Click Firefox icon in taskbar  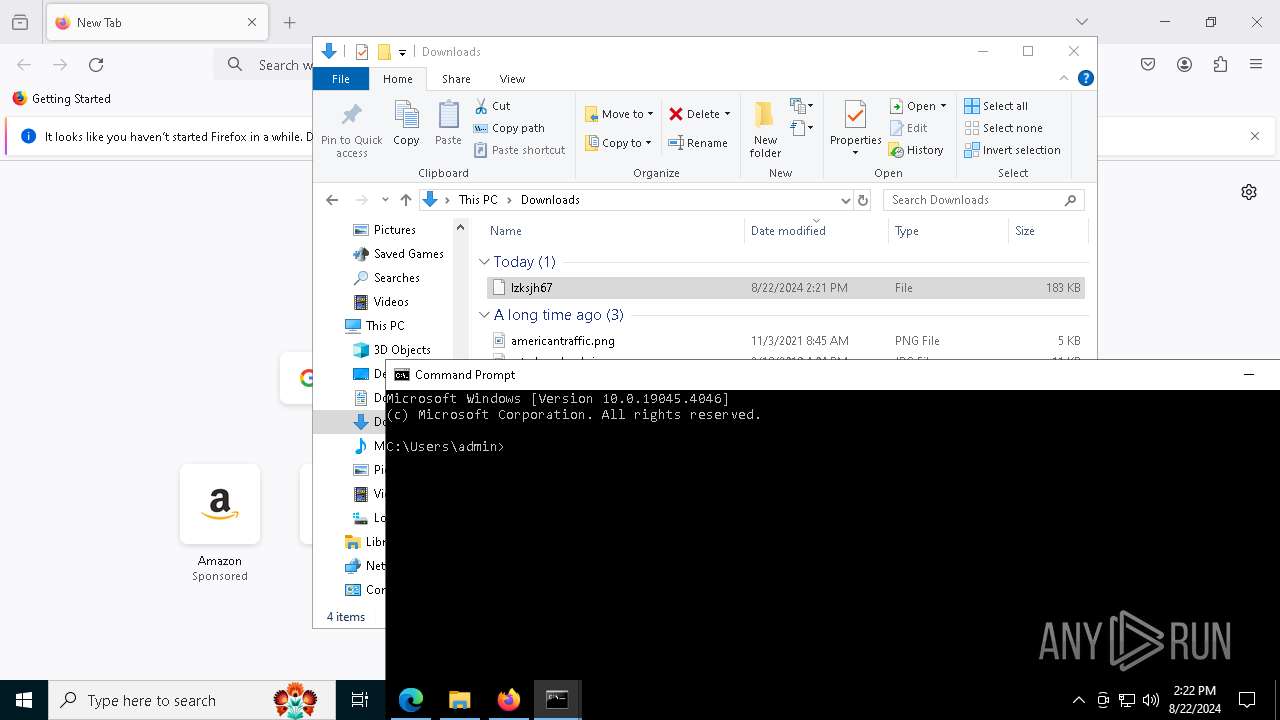[508, 700]
